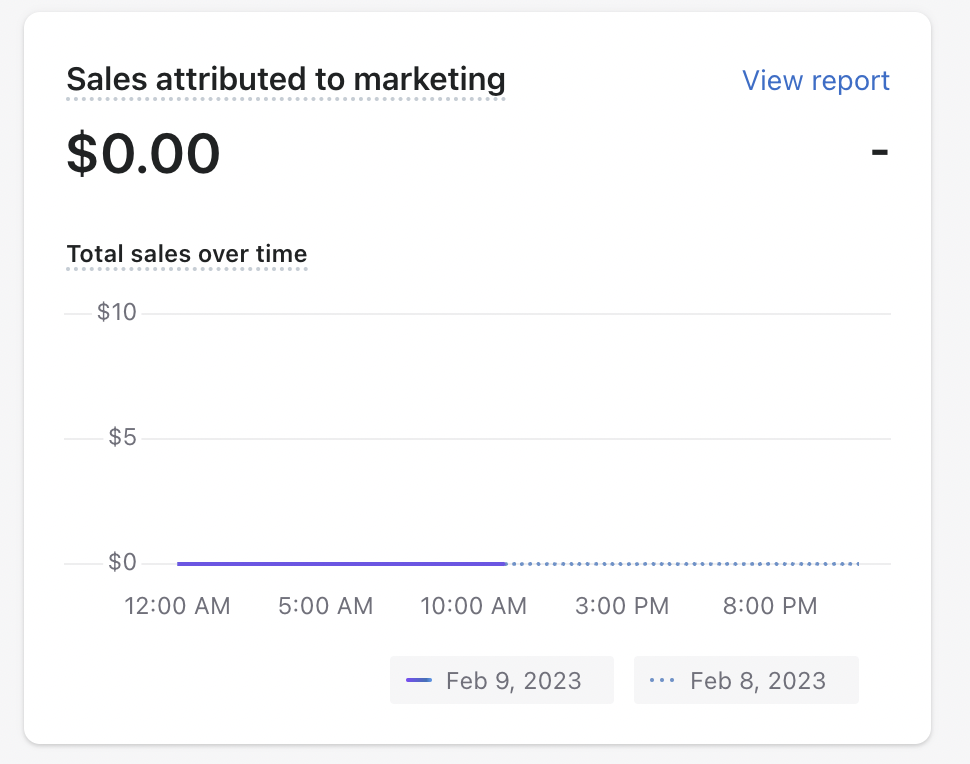
Task: Click the dotted blue line legend icon
Action: (x=662, y=681)
